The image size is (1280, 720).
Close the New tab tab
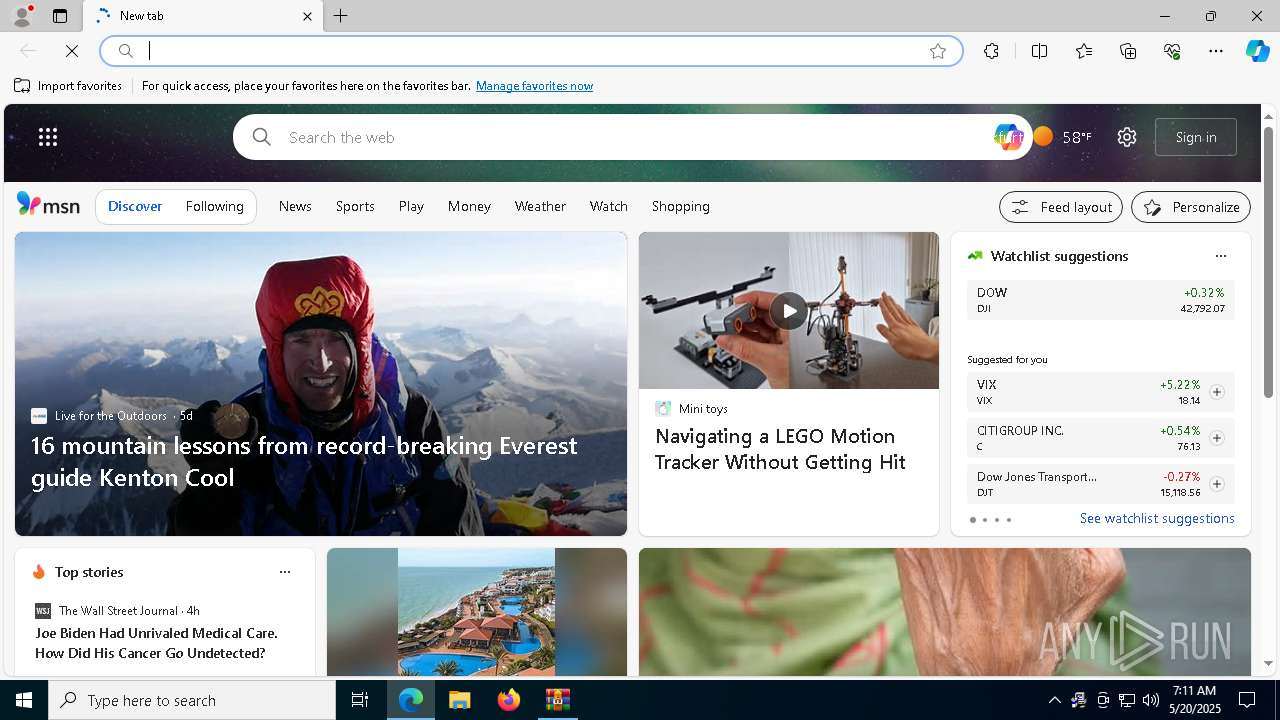(x=307, y=16)
